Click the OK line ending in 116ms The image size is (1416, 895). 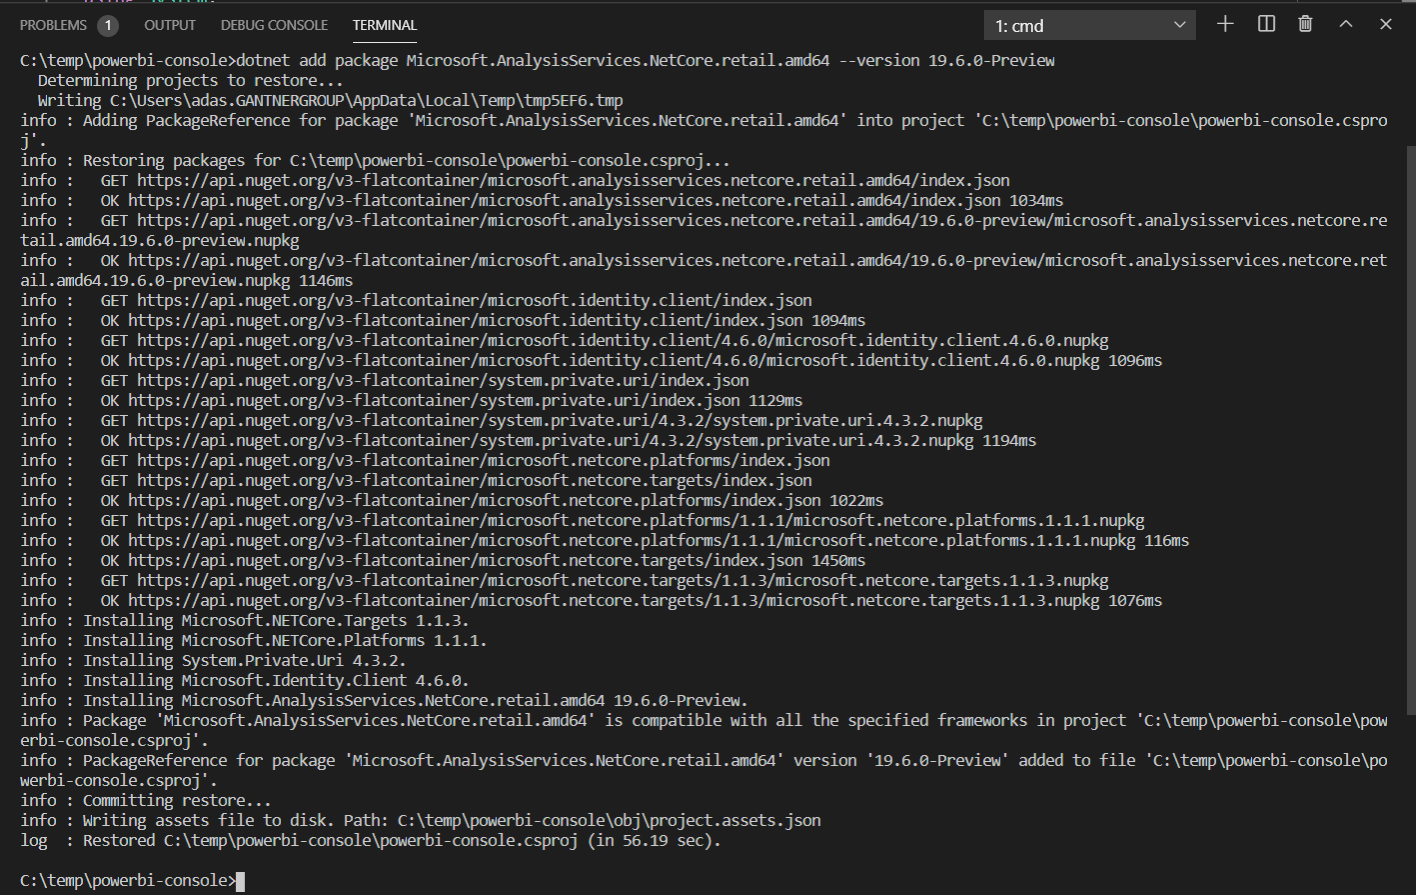pyautogui.click(x=605, y=541)
